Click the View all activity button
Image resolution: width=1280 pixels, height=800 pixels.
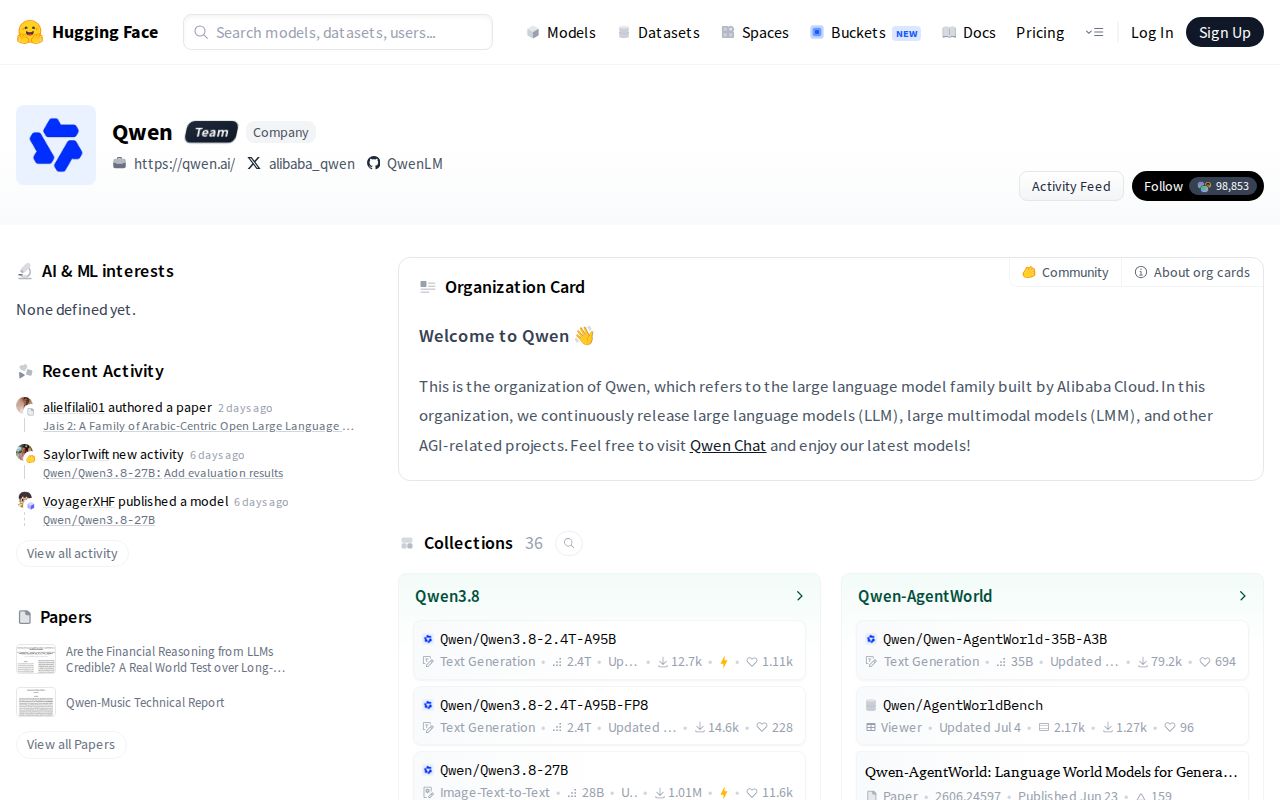click(x=72, y=553)
